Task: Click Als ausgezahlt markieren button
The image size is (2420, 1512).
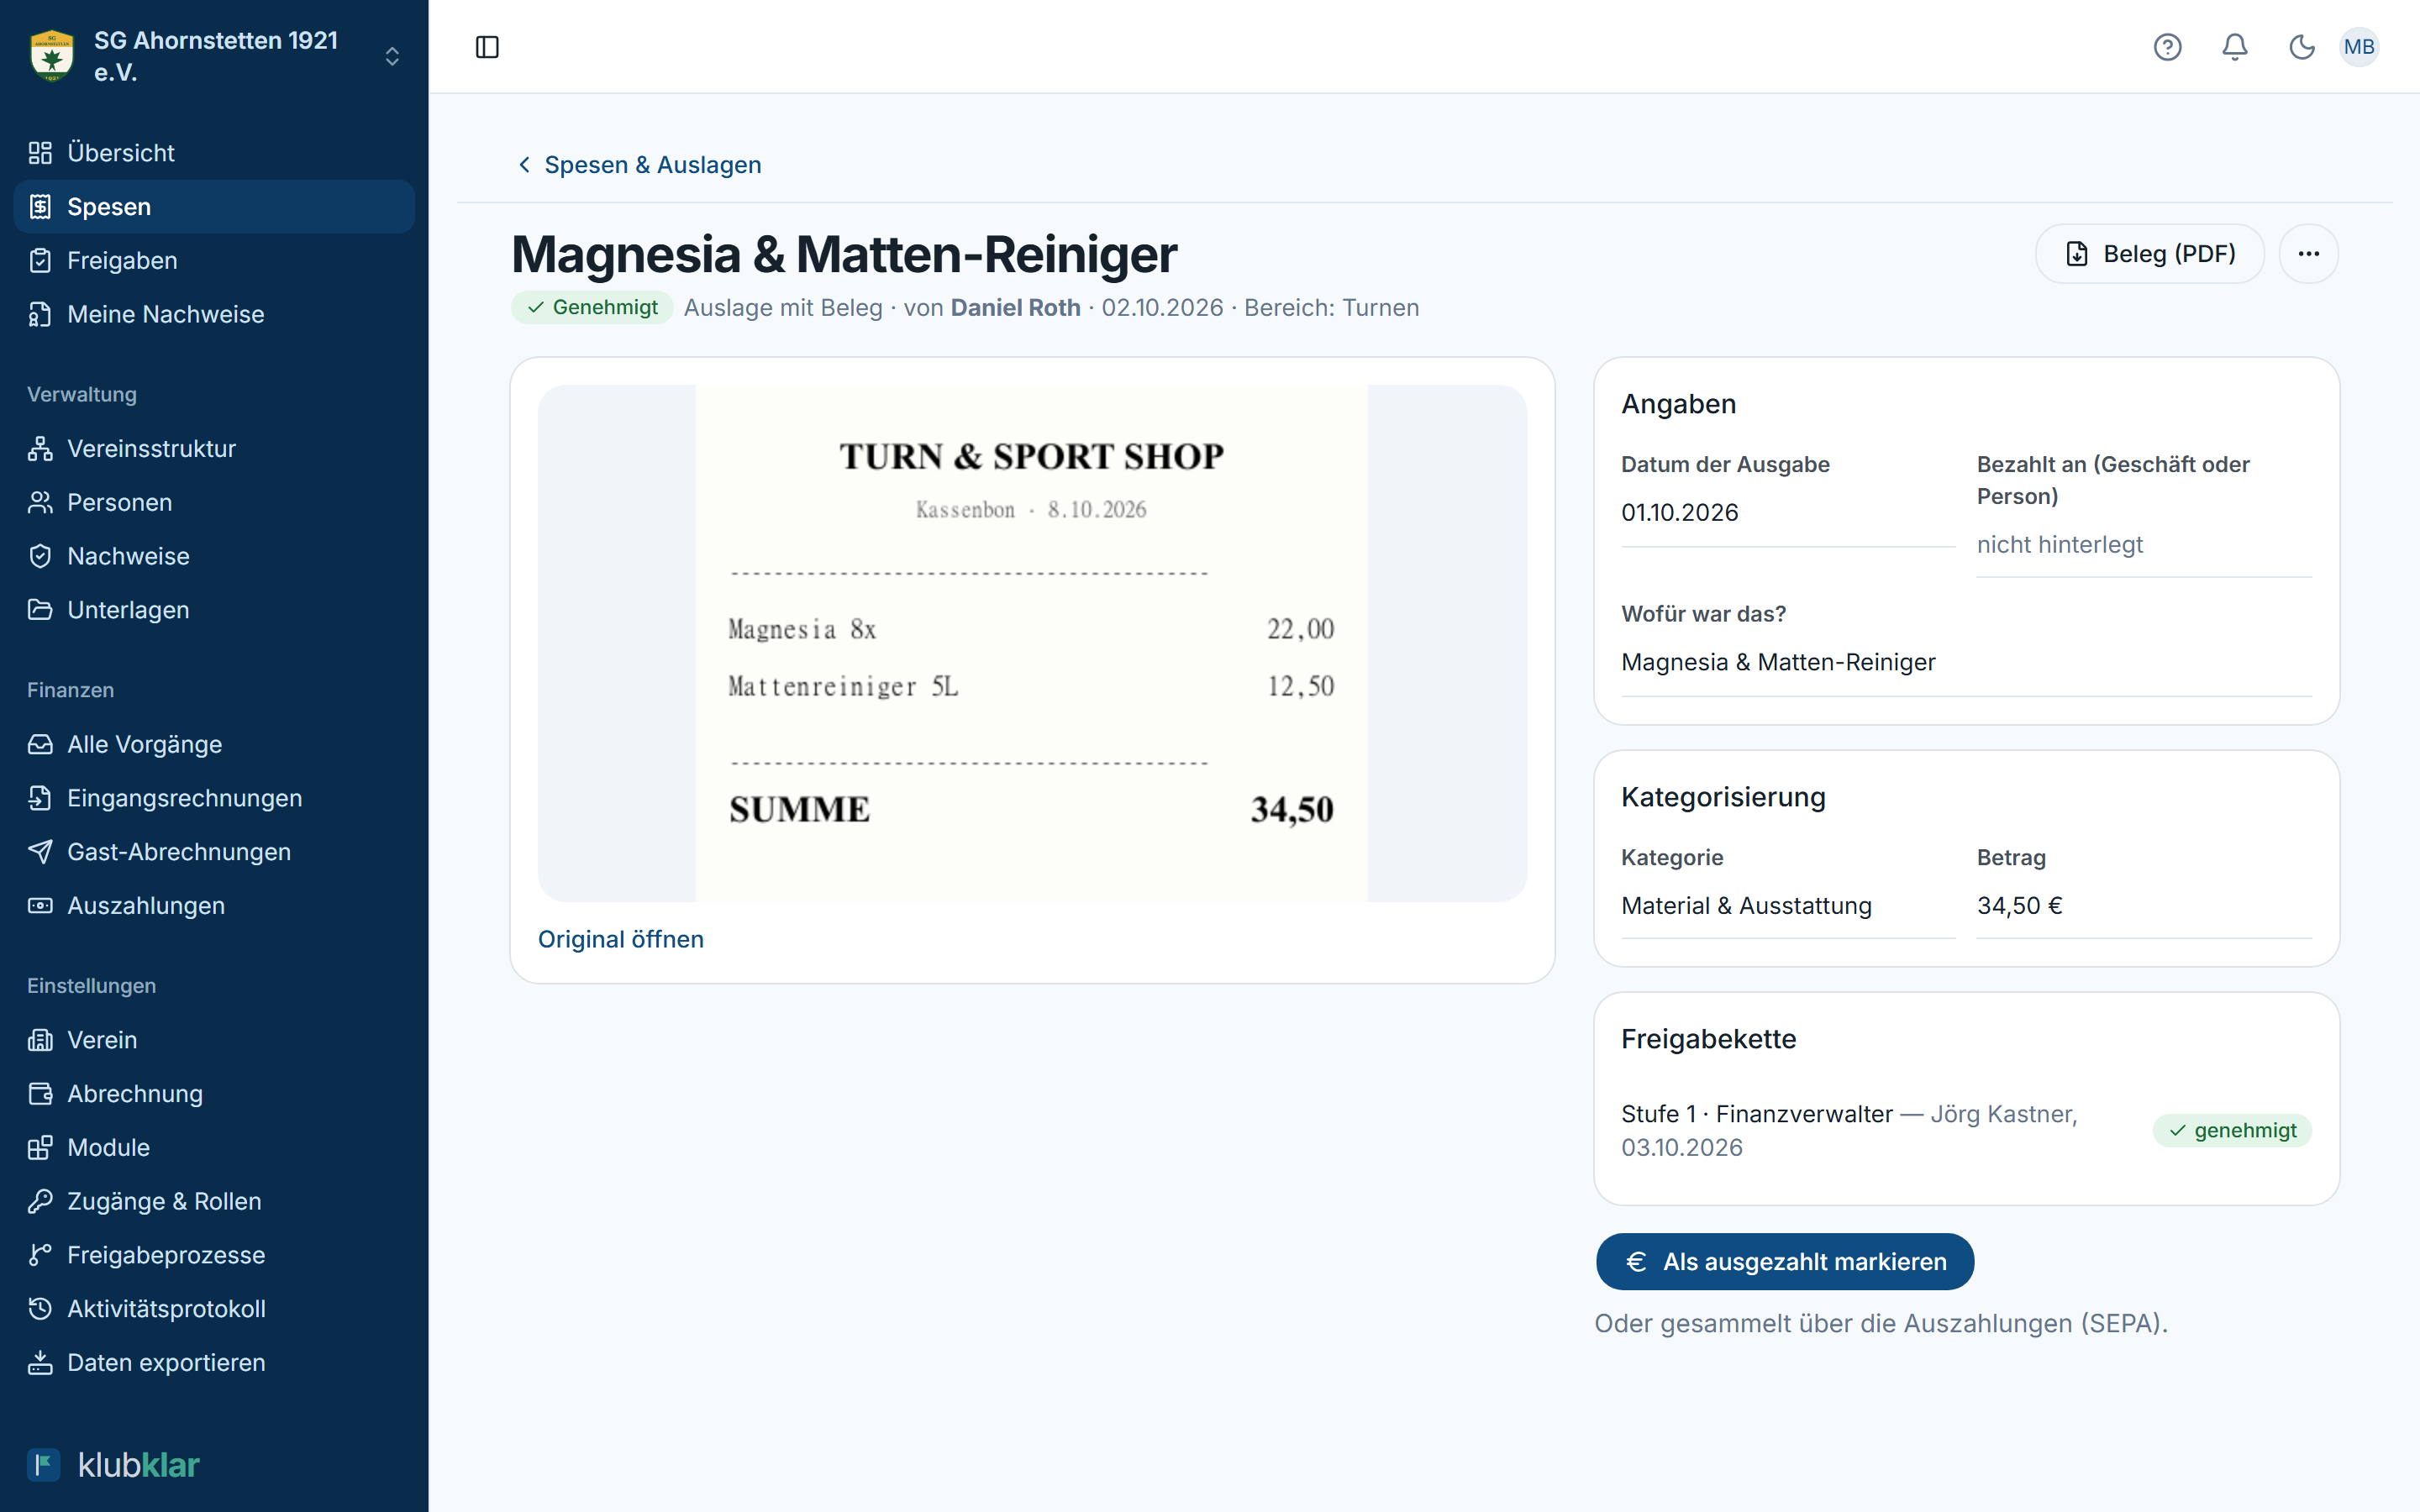Action: point(1785,1262)
